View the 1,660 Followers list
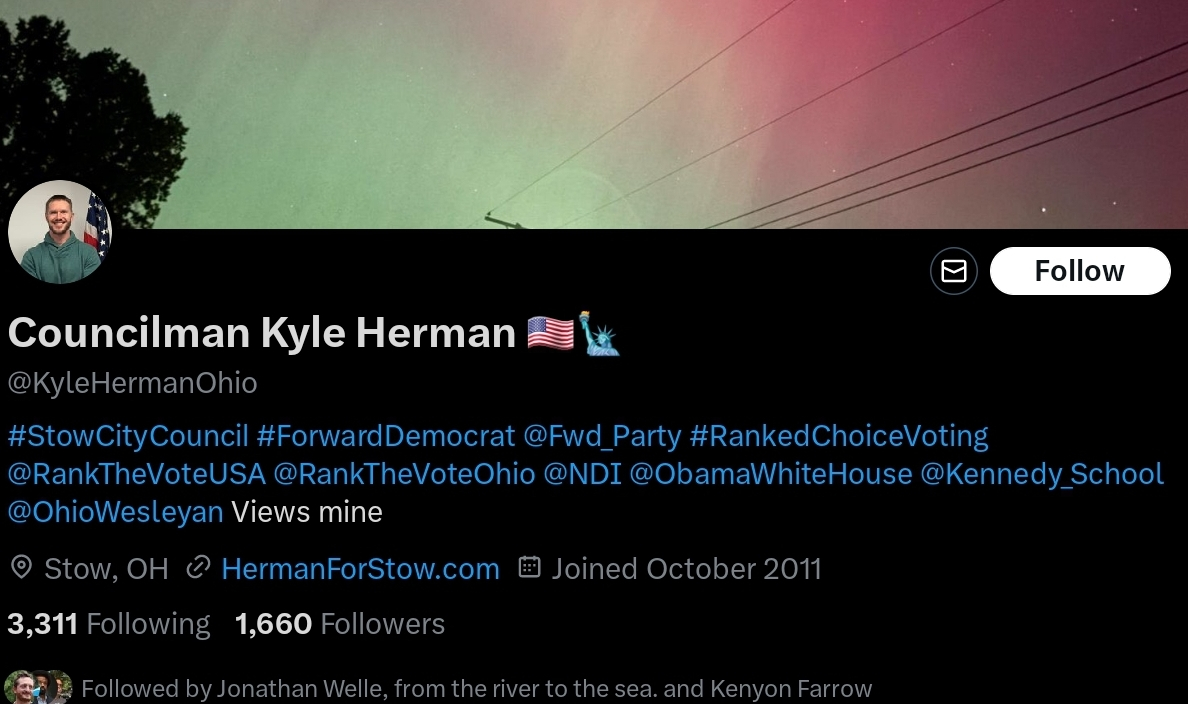 [x=340, y=624]
